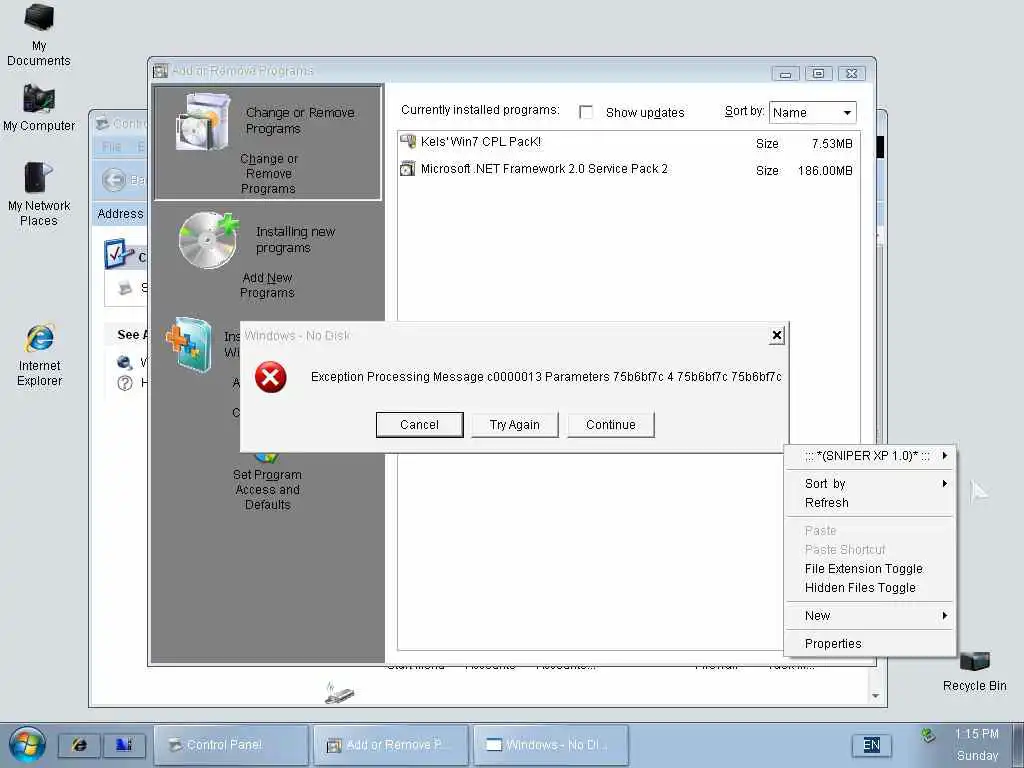This screenshot has width=1024, height=768.
Task: Switch to Add or Remove Programs taskbar button
Action: (x=391, y=744)
